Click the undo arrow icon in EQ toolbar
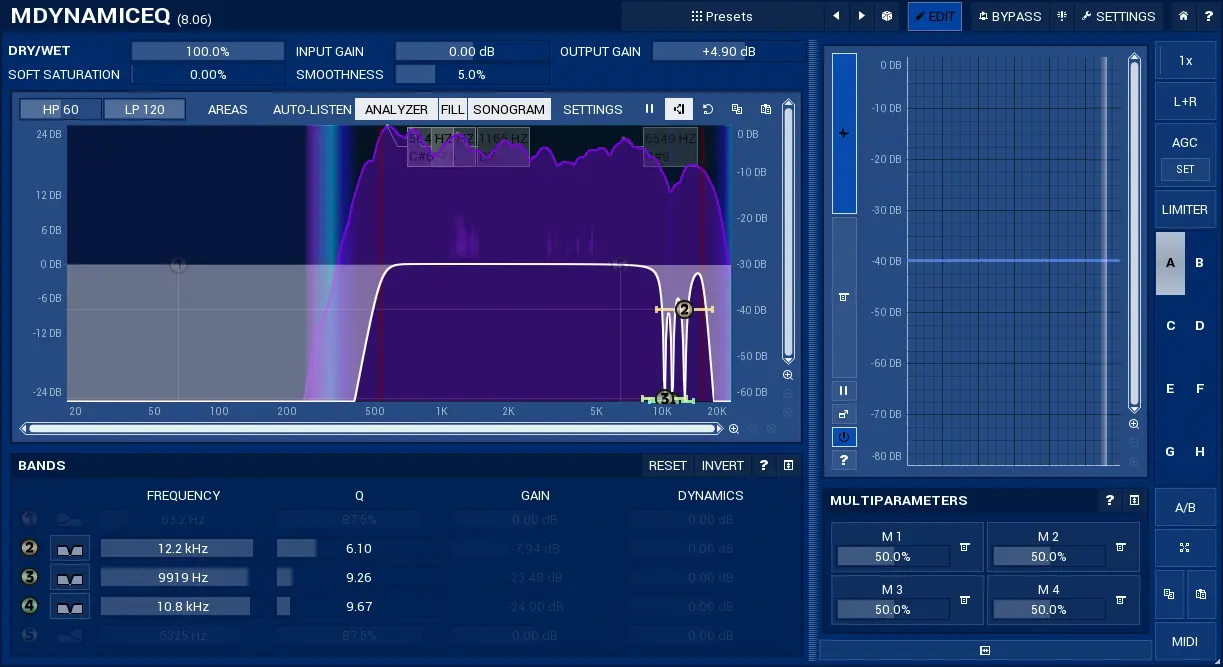The height and width of the screenshot is (667, 1223). (x=708, y=109)
